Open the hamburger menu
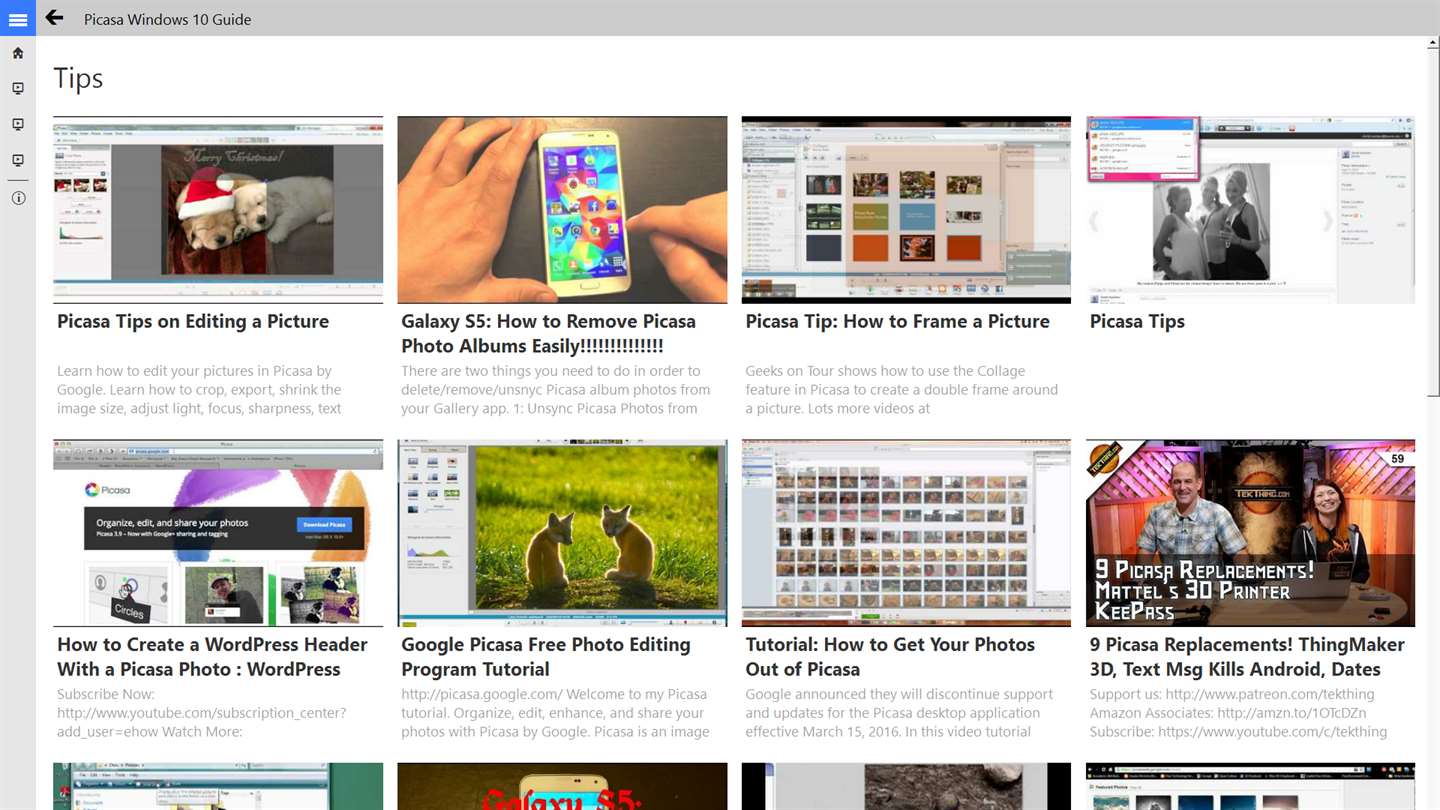The height and width of the screenshot is (810, 1440). [18, 18]
